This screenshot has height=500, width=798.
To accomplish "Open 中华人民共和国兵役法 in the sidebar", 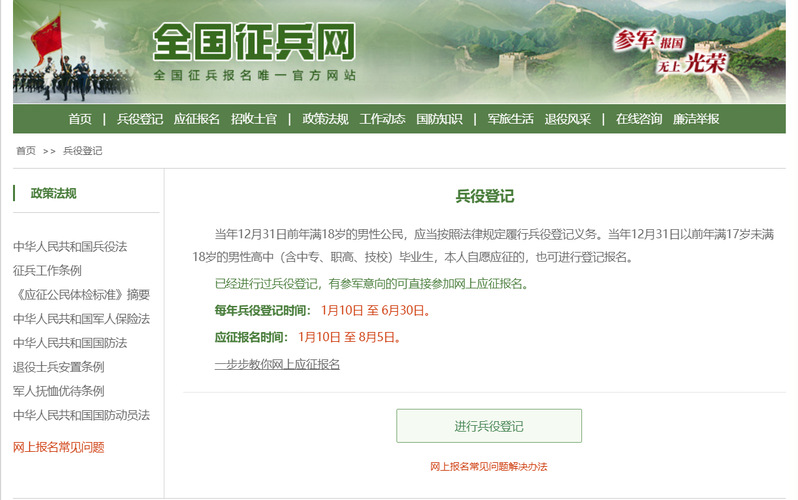I will tap(70, 246).
